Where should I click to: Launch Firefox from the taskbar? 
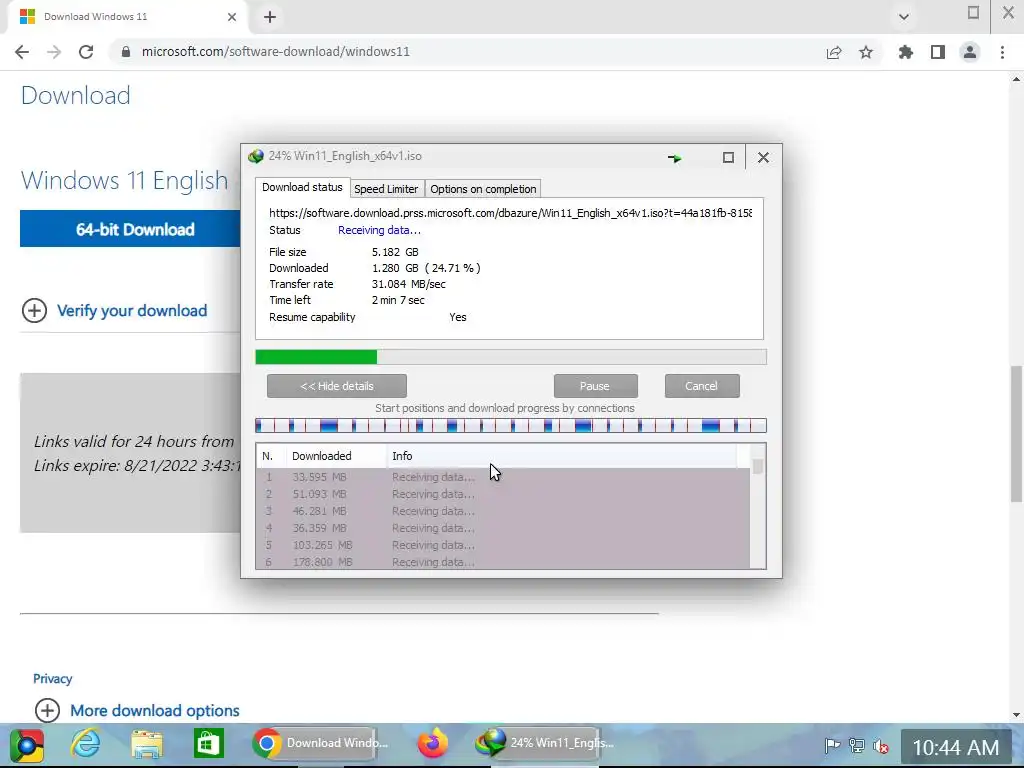[x=432, y=743]
